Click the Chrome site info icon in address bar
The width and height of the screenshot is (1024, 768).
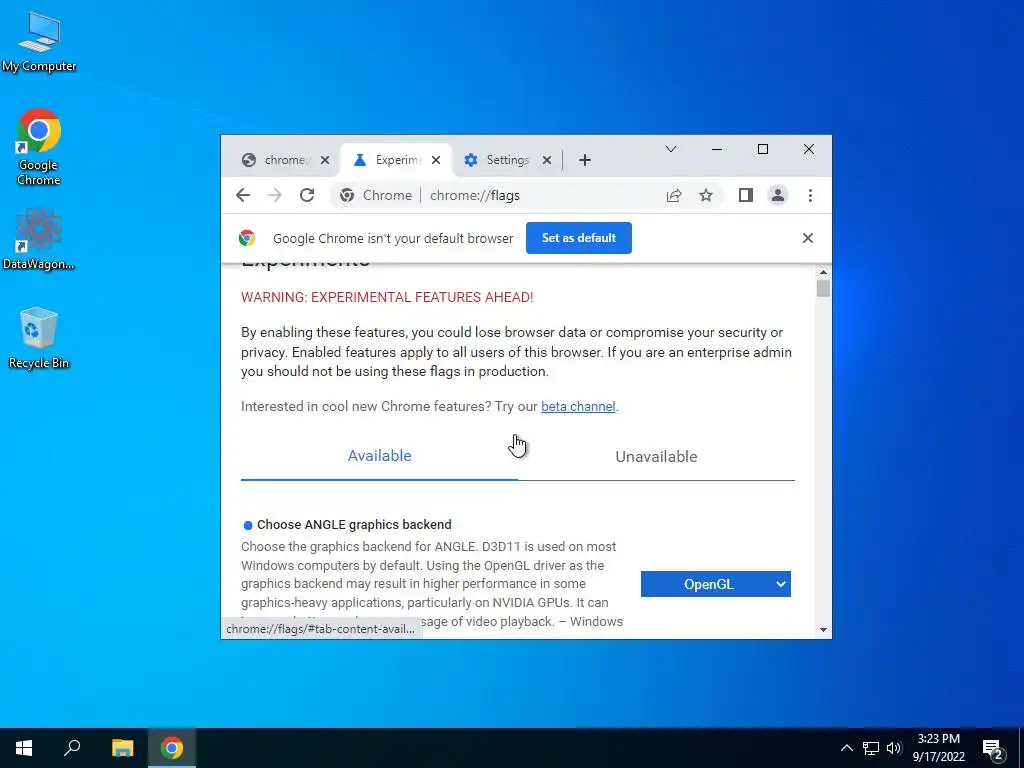coord(347,195)
